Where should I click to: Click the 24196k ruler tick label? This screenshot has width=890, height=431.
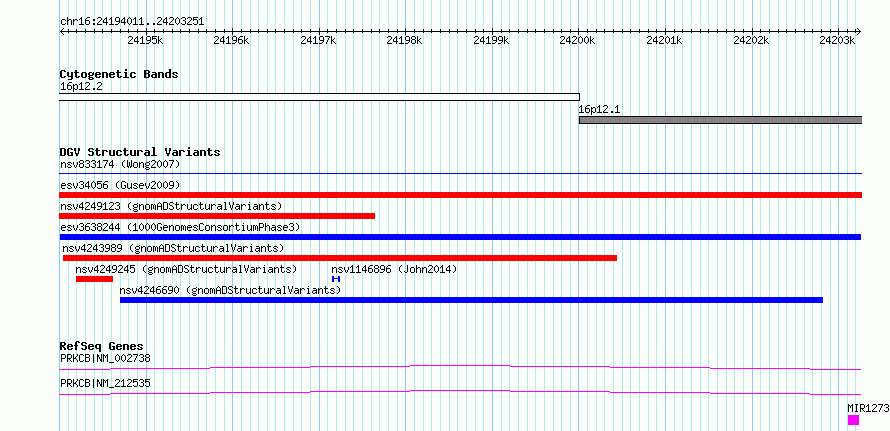232,40
